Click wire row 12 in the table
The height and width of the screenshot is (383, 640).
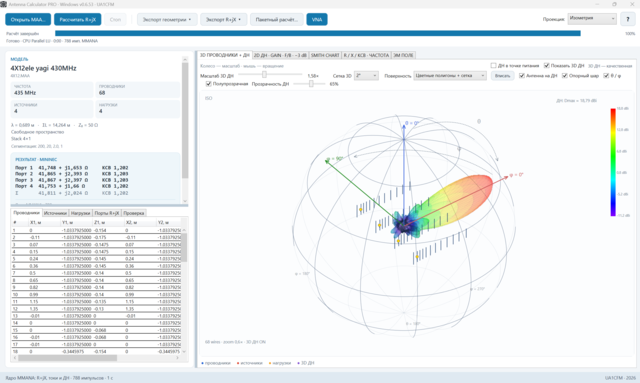96,309
